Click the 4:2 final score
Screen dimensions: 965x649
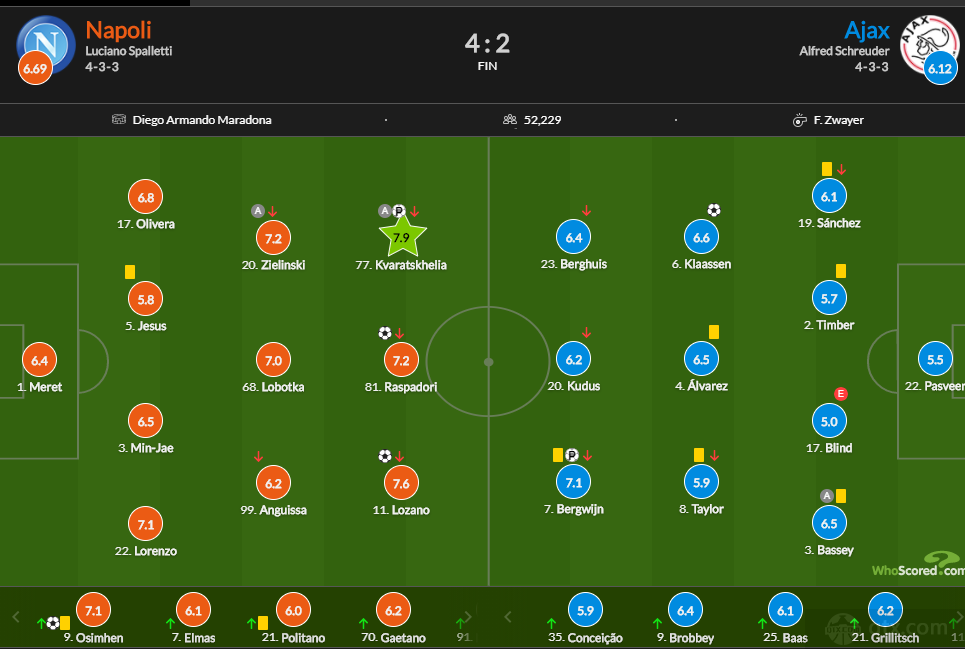(x=487, y=43)
